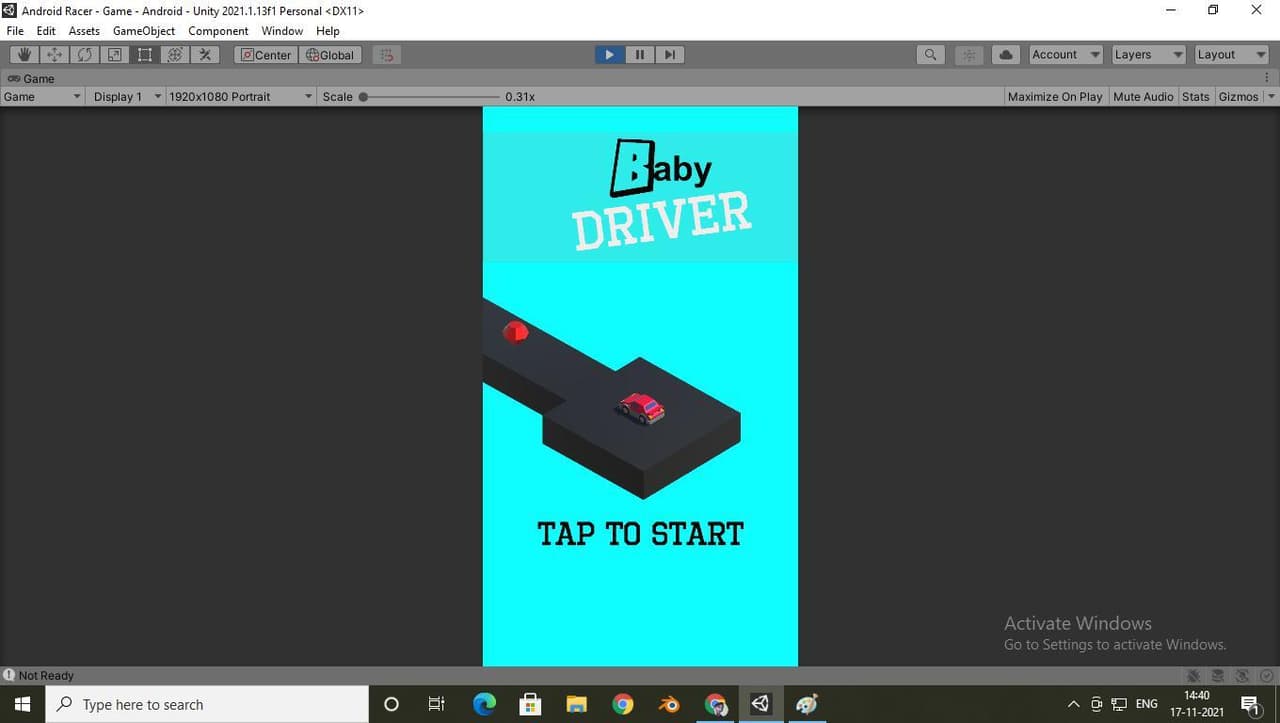
Task: Expand the Gizmos dropdown arrow
Action: (1271, 97)
